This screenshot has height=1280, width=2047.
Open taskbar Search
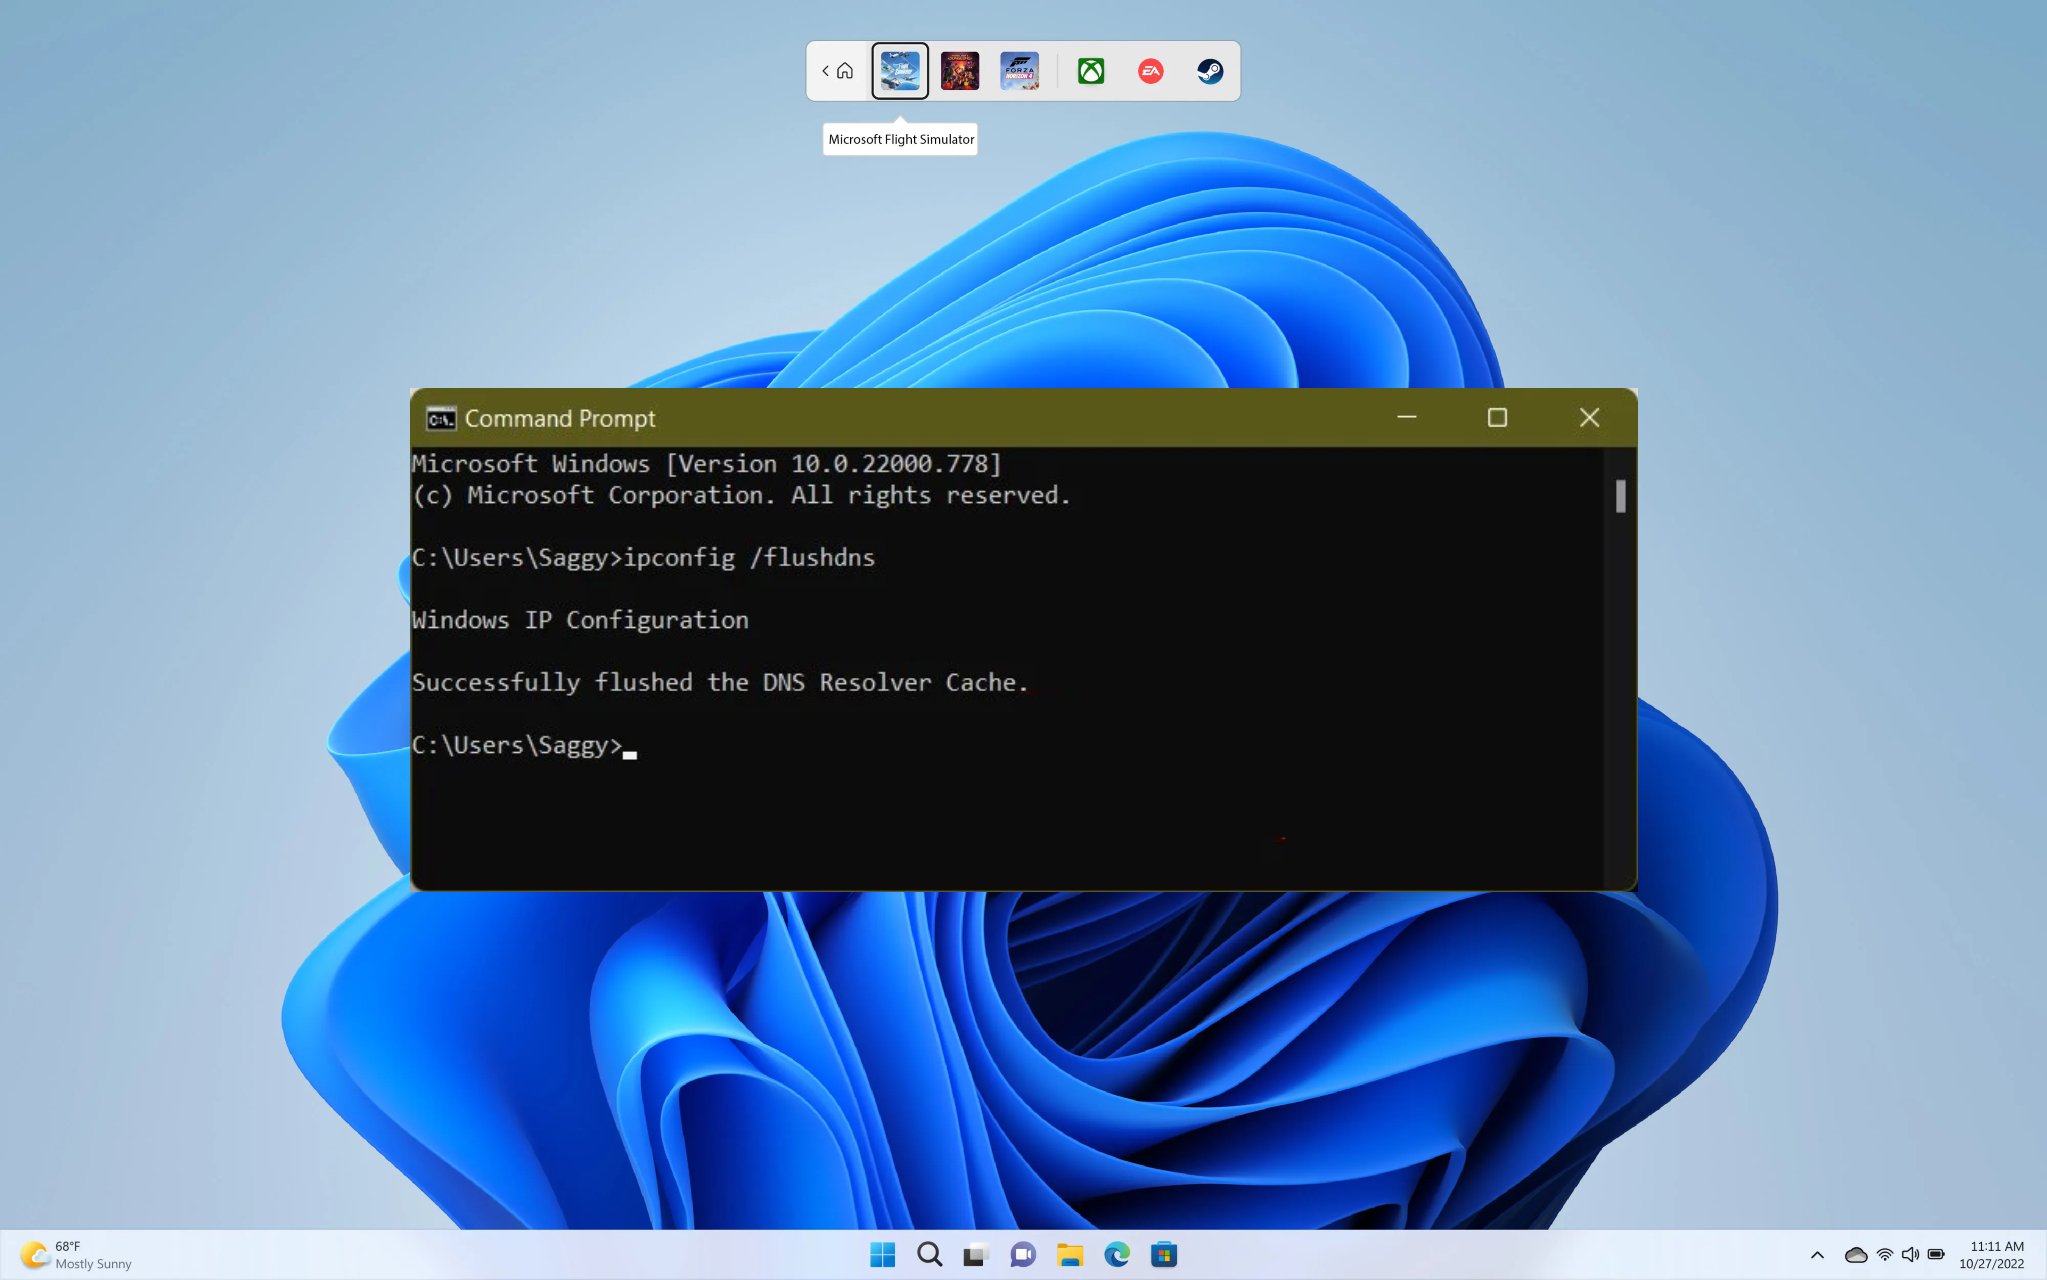pyautogui.click(x=930, y=1254)
